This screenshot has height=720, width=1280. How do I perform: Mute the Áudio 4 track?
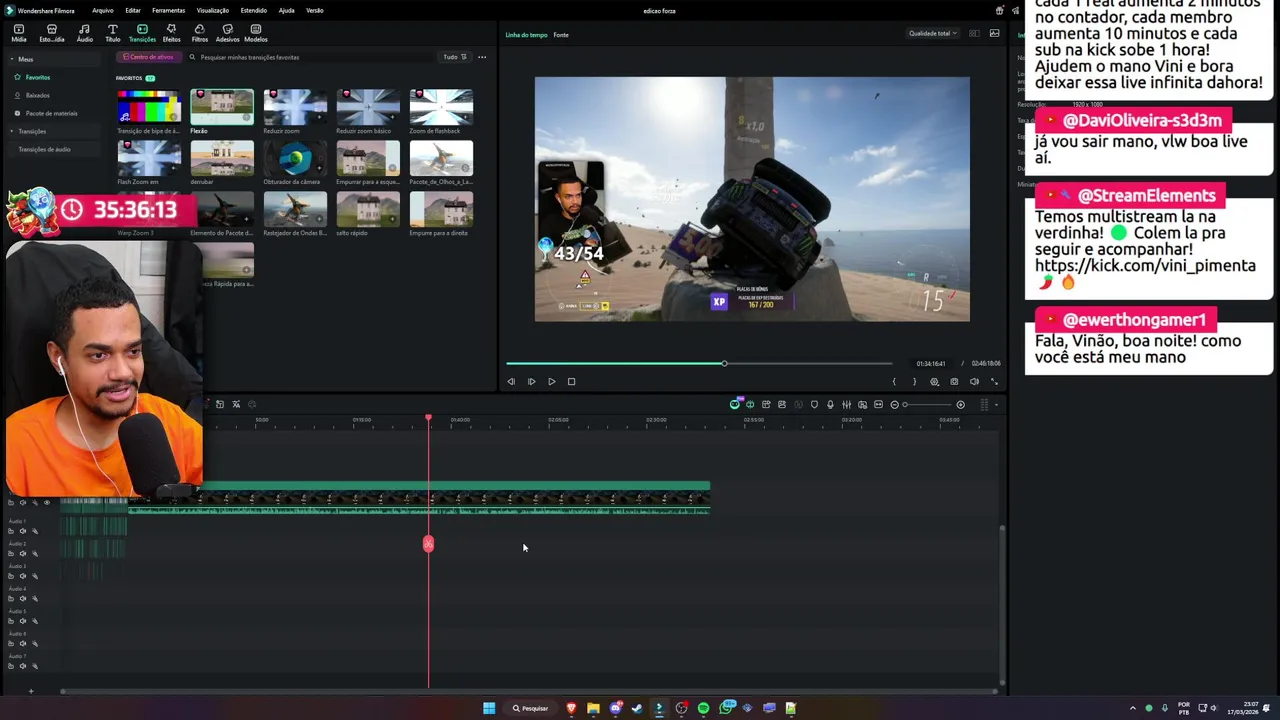pyautogui.click(x=23, y=598)
